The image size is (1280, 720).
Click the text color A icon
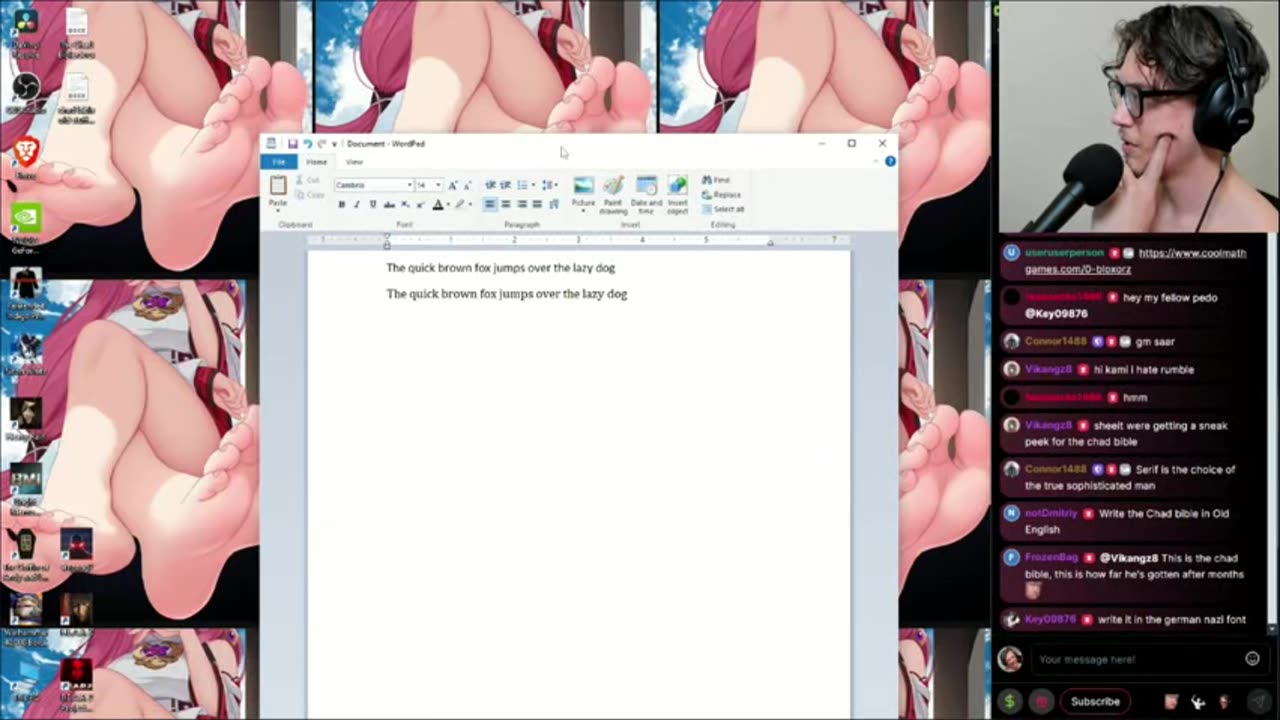point(437,204)
